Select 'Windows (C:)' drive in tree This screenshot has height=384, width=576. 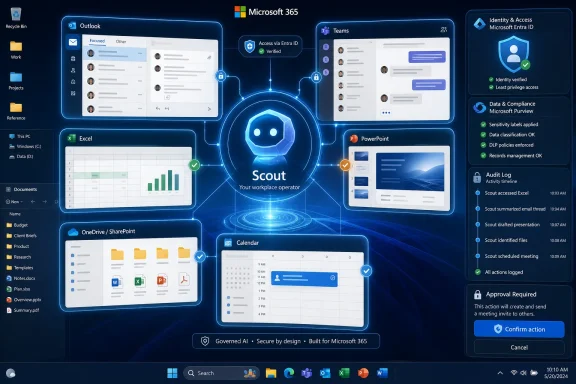[25, 146]
